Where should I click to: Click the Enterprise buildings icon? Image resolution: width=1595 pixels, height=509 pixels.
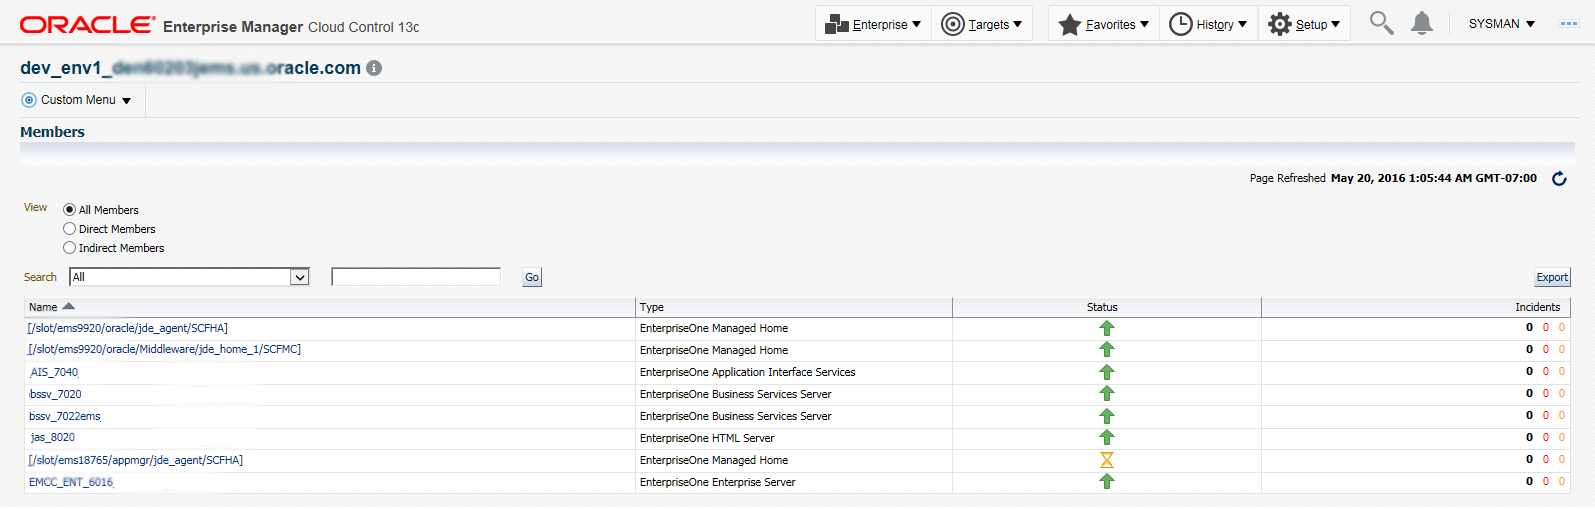(837, 25)
